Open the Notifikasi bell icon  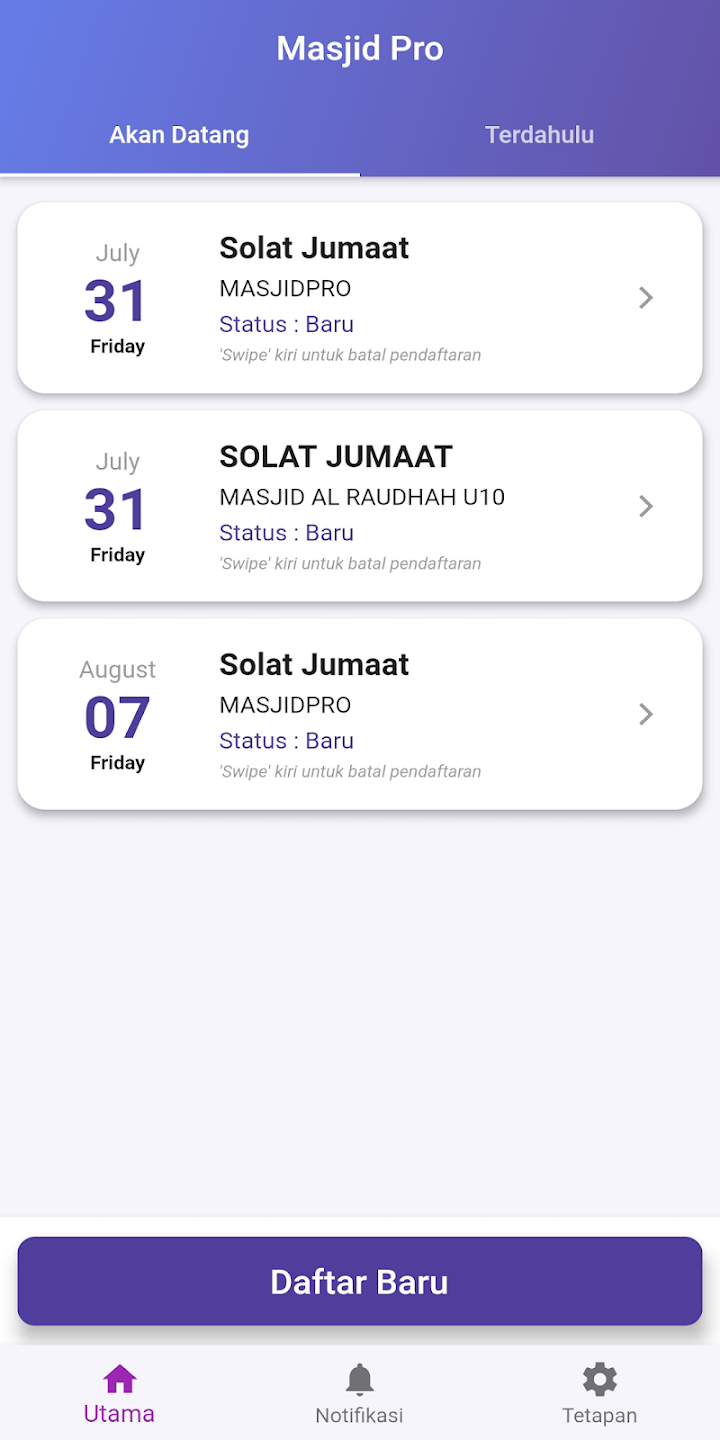pos(359,1380)
